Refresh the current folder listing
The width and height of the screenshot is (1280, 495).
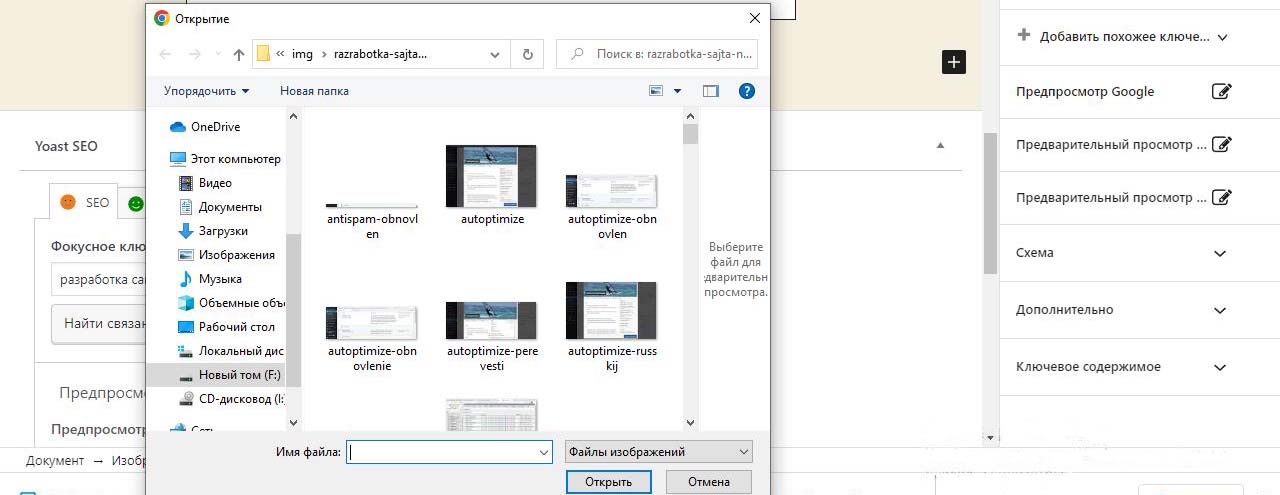click(x=527, y=54)
